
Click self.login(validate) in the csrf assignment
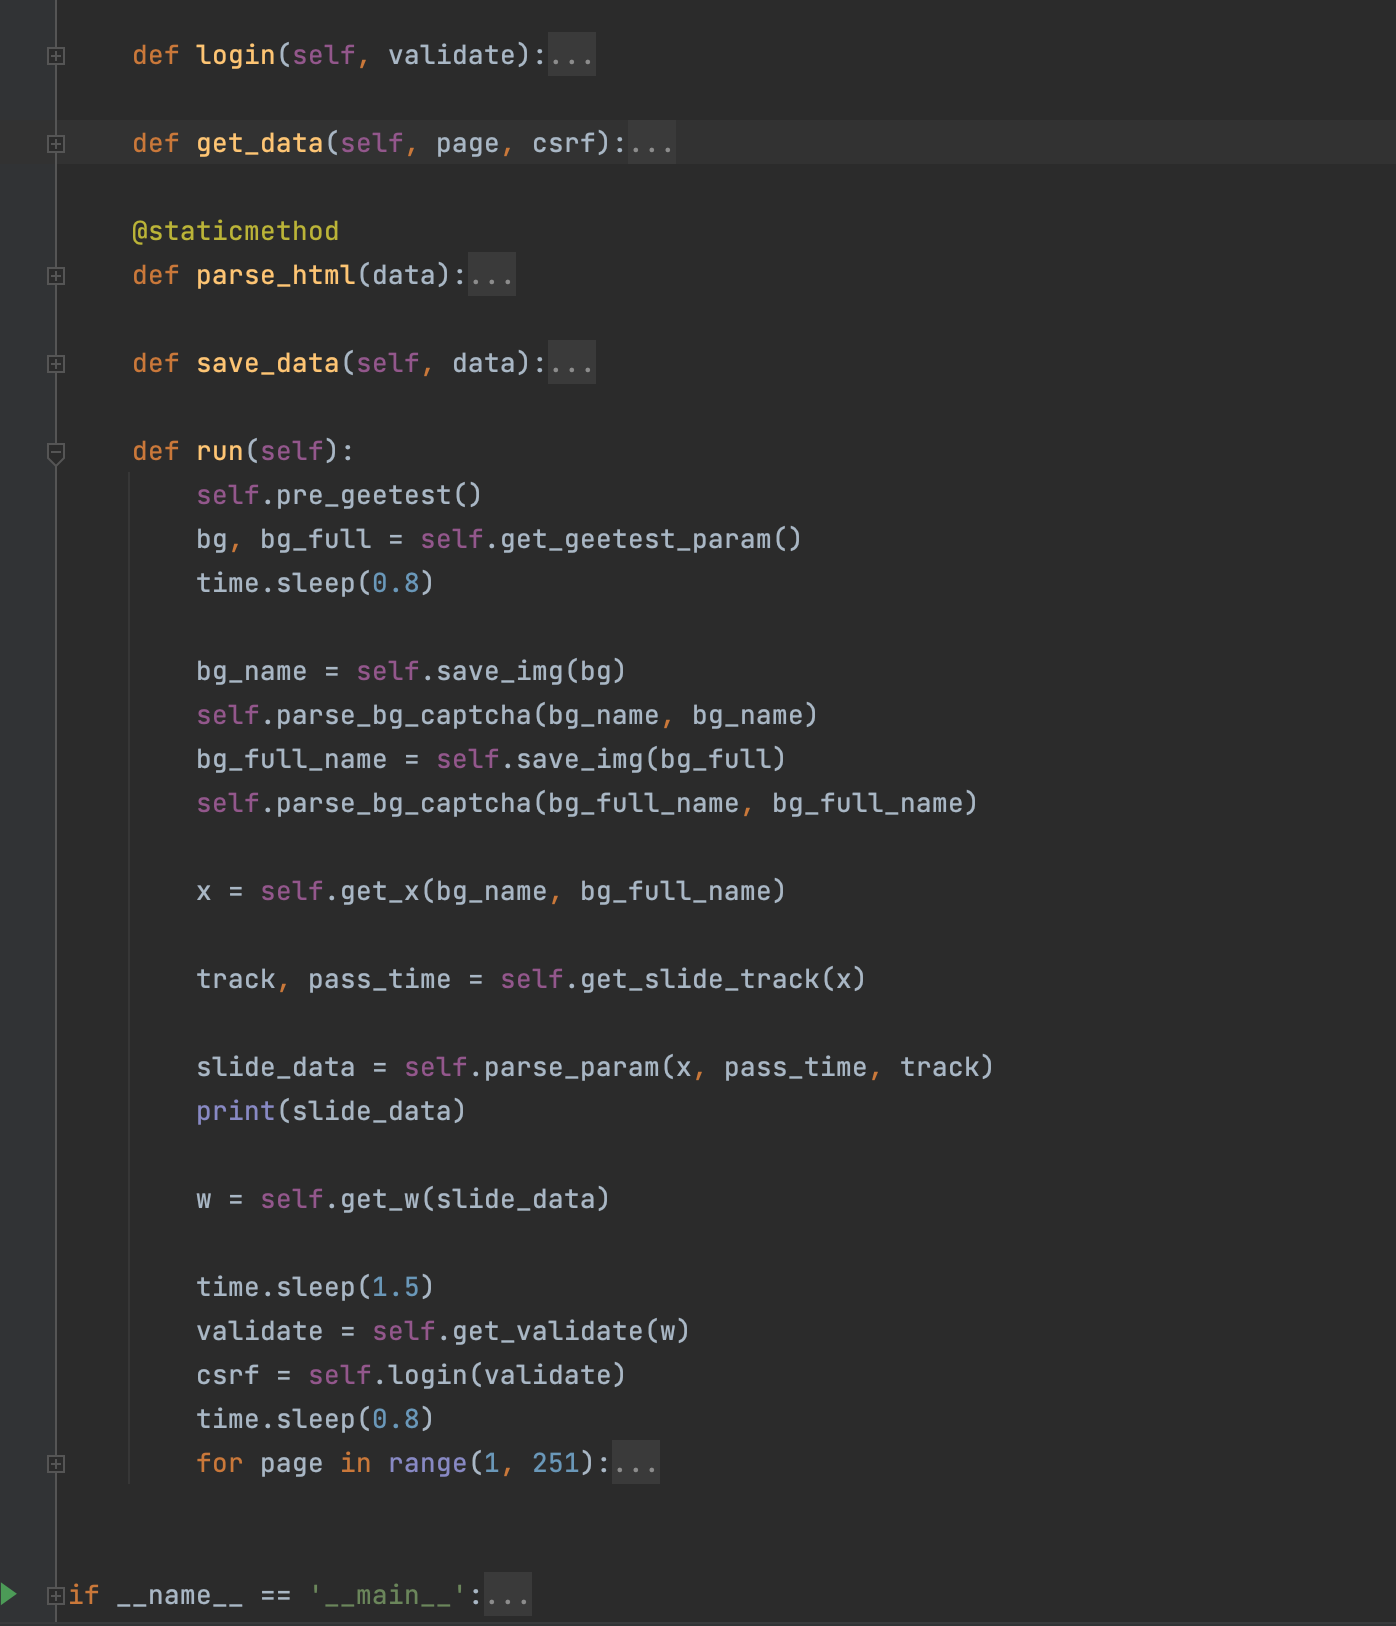click(x=467, y=1375)
